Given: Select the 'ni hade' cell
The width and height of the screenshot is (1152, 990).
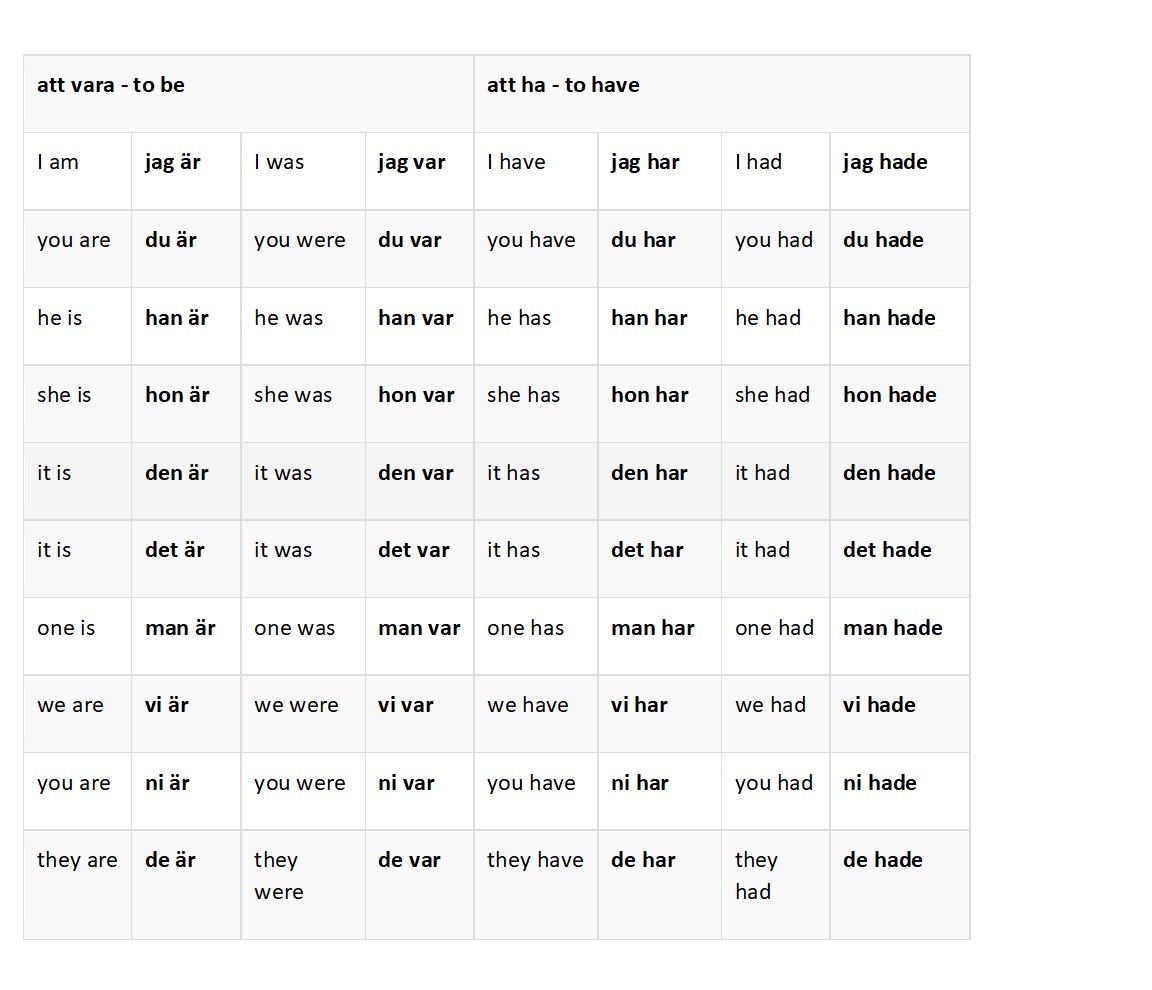Looking at the screenshot, I should pyautogui.click(x=900, y=791).
